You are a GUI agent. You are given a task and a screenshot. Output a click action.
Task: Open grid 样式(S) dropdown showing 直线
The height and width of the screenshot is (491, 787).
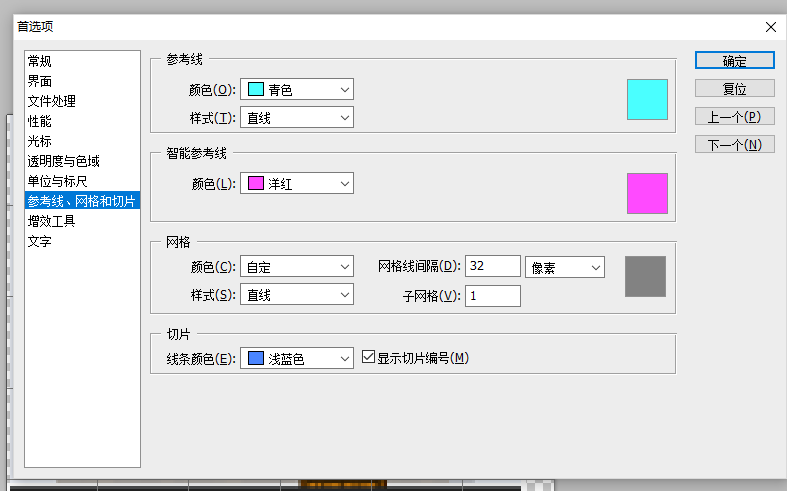coord(297,295)
